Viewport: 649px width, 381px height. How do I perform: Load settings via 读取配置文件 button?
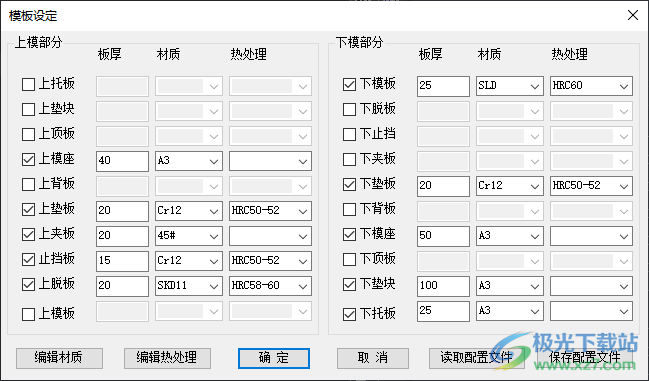[x=477, y=358]
